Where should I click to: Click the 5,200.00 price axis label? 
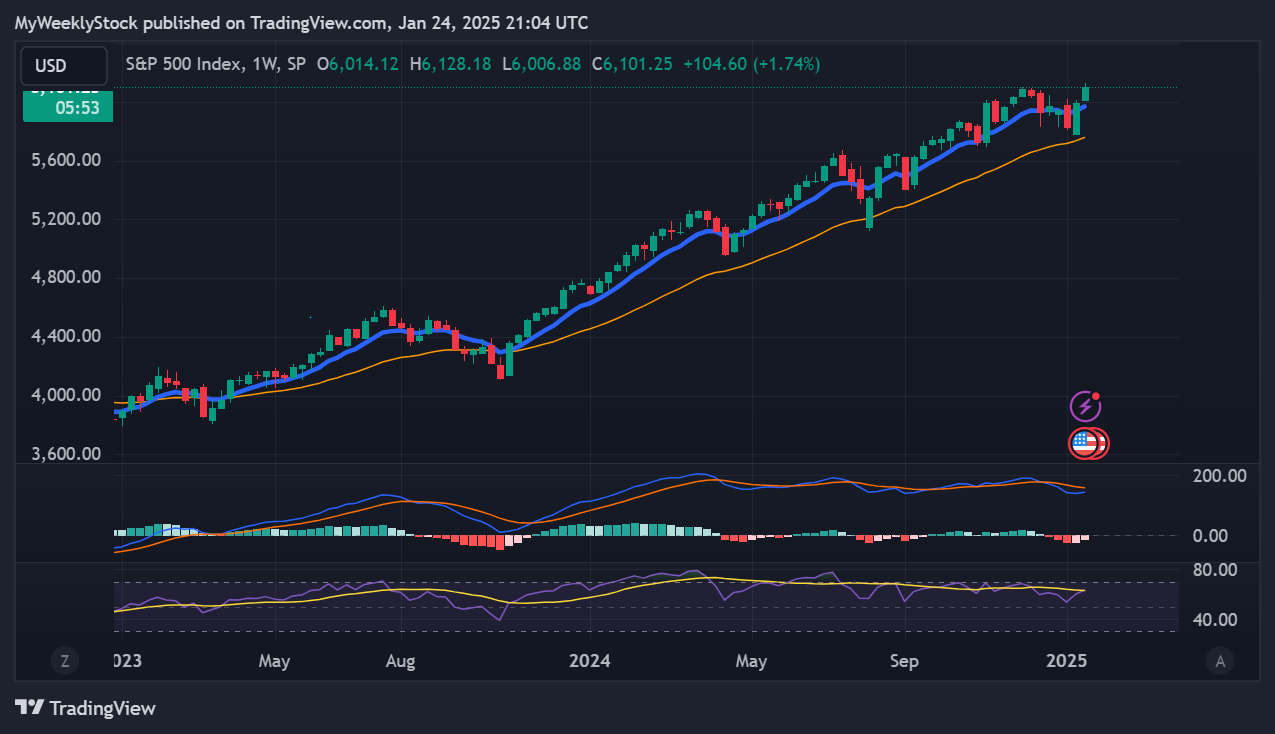(x=66, y=219)
